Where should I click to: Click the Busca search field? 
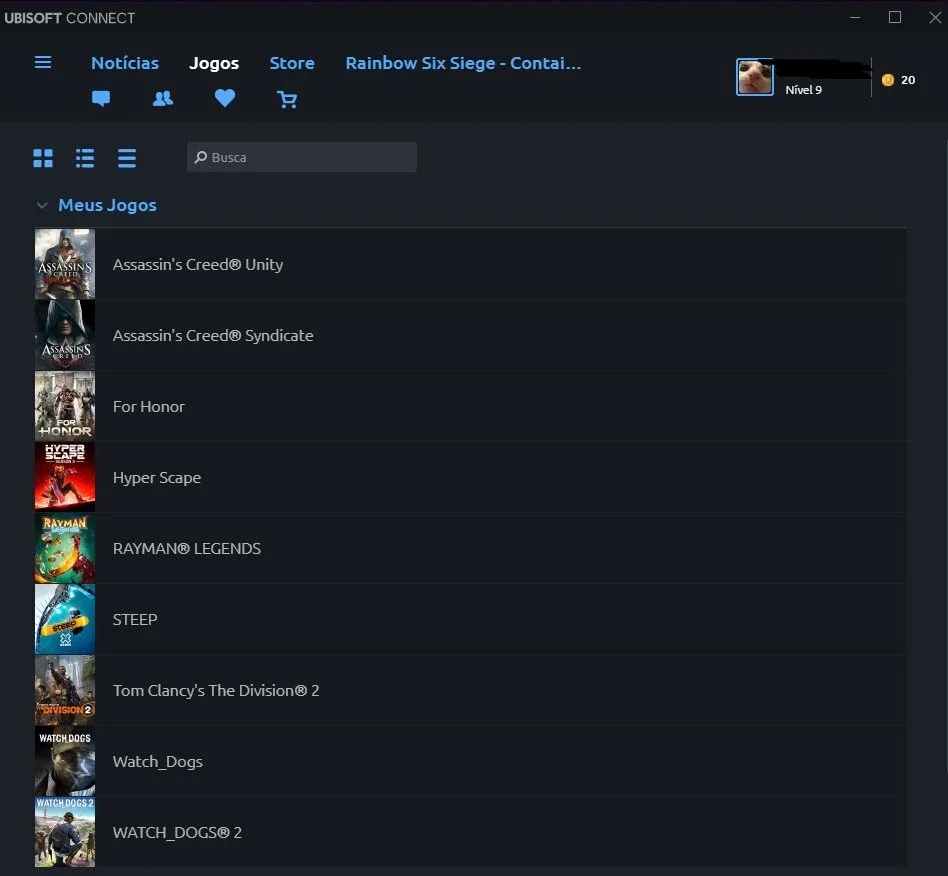[x=302, y=157]
